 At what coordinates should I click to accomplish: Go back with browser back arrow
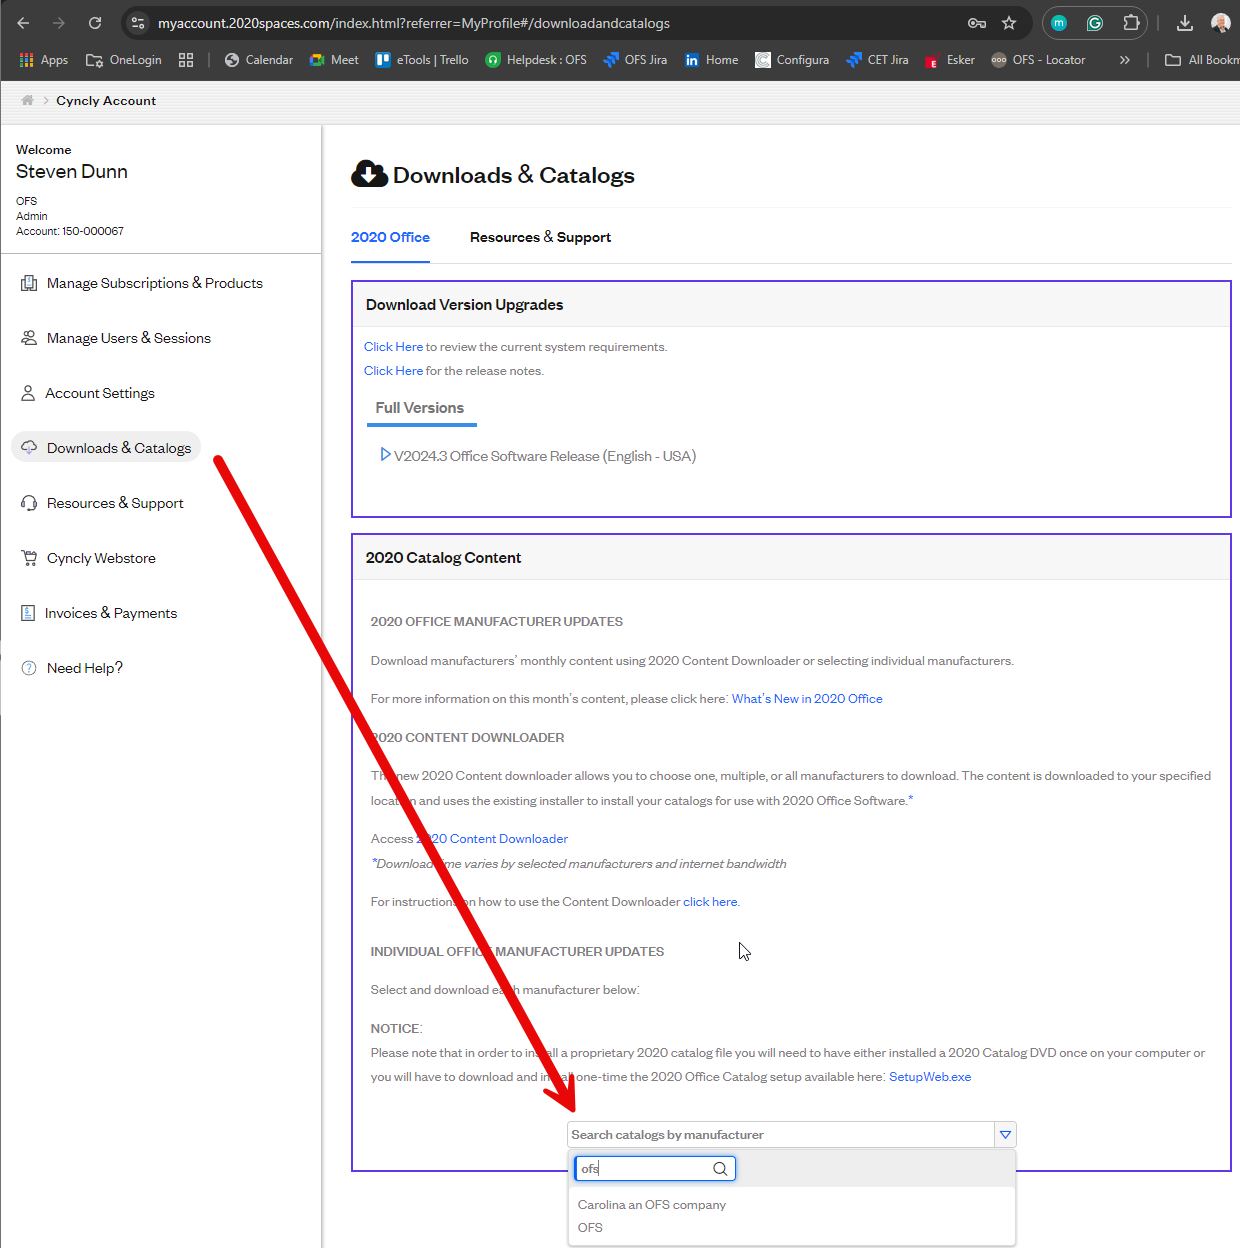23,23
